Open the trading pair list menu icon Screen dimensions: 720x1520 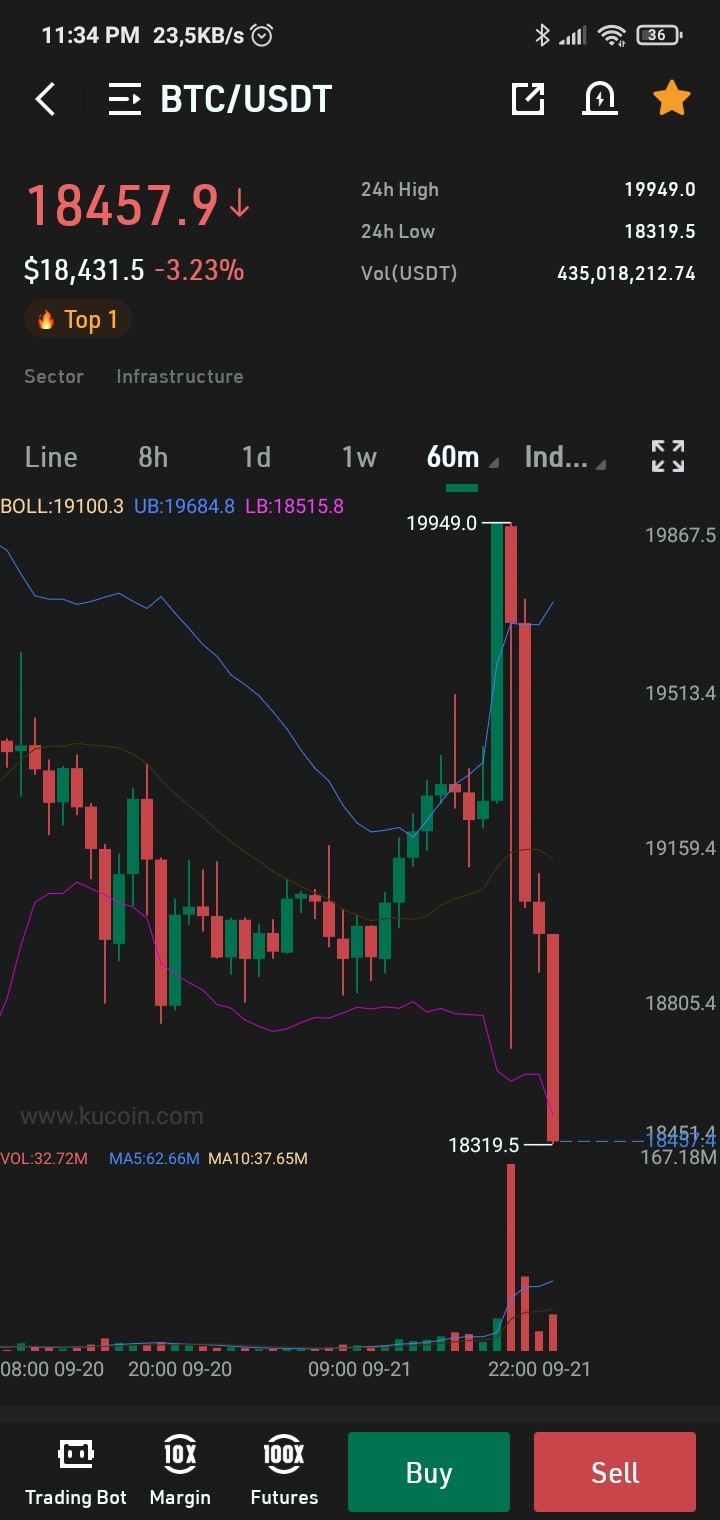click(125, 99)
